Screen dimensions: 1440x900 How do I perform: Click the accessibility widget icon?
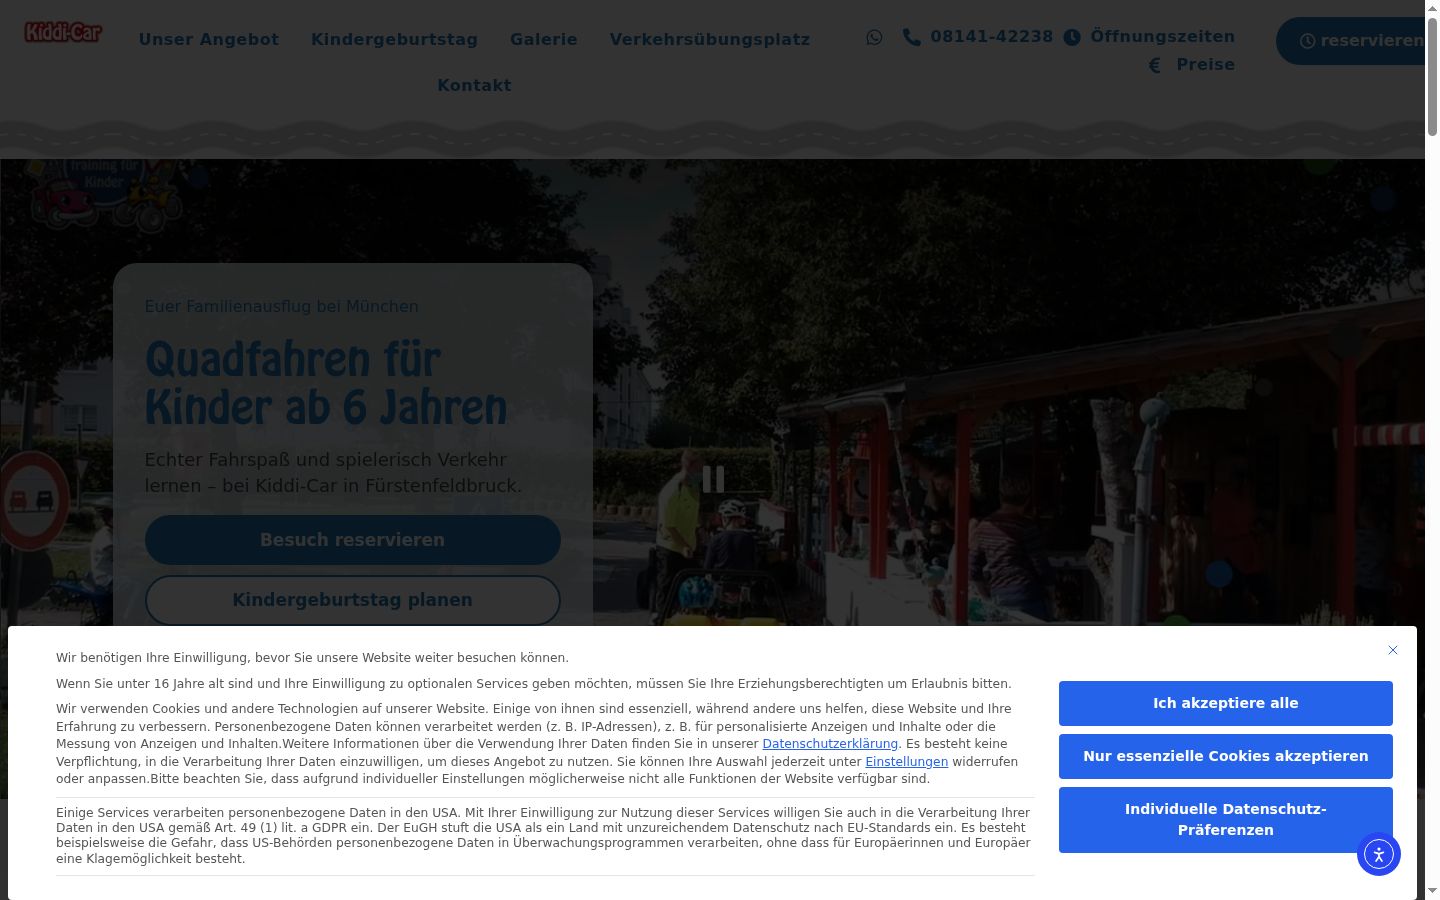1379,854
